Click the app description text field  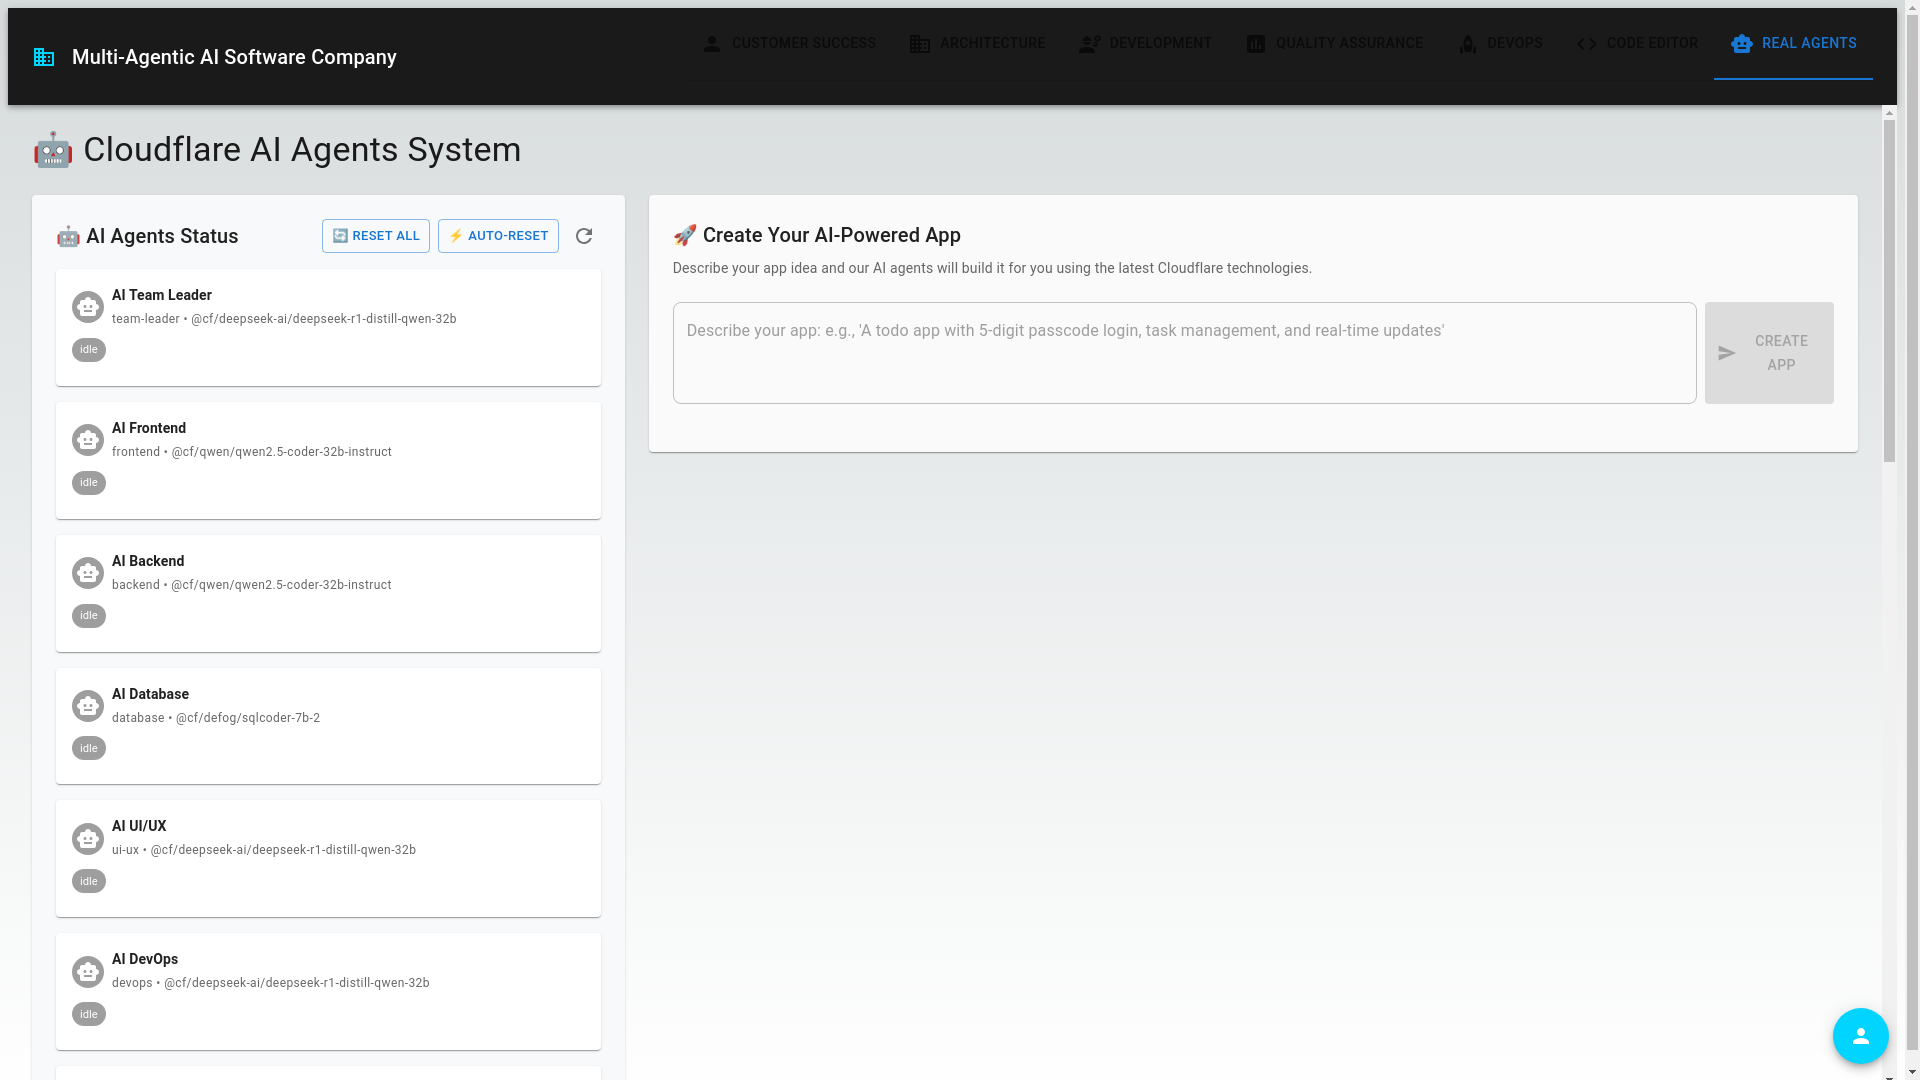(x=1184, y=353)
